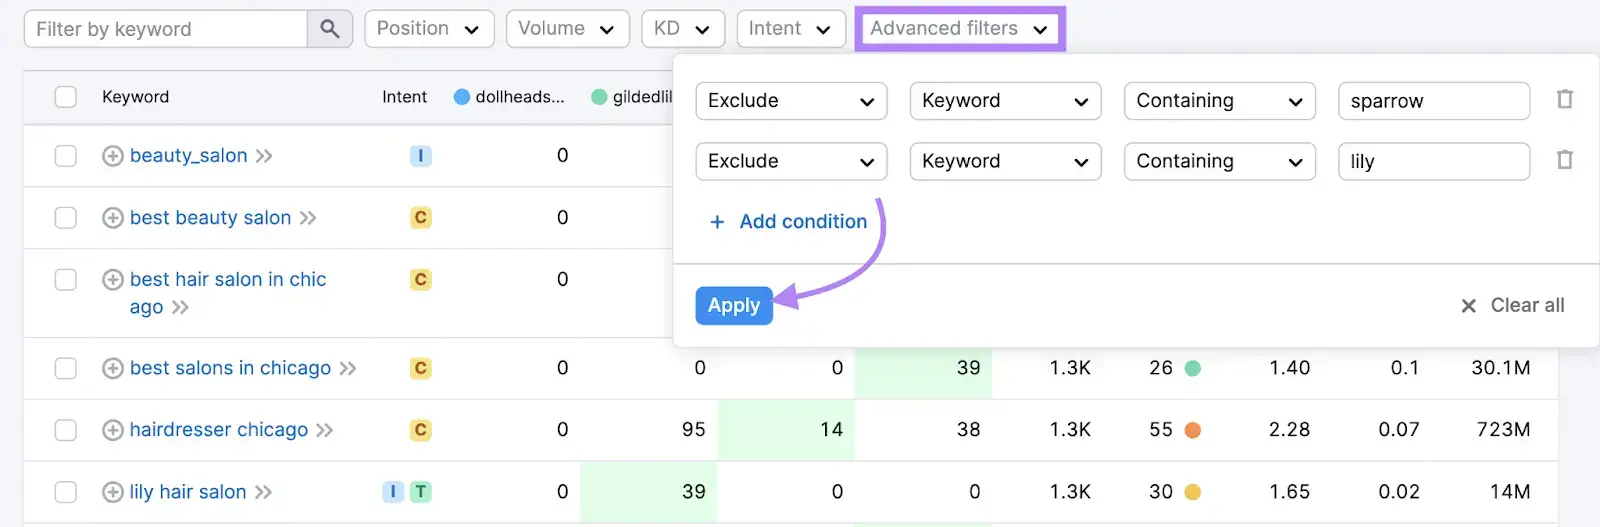Image resolution: width=1600 pixels, height=527 pixels.
Task: Delete the sparrow filter condition
Action: 1565,100
